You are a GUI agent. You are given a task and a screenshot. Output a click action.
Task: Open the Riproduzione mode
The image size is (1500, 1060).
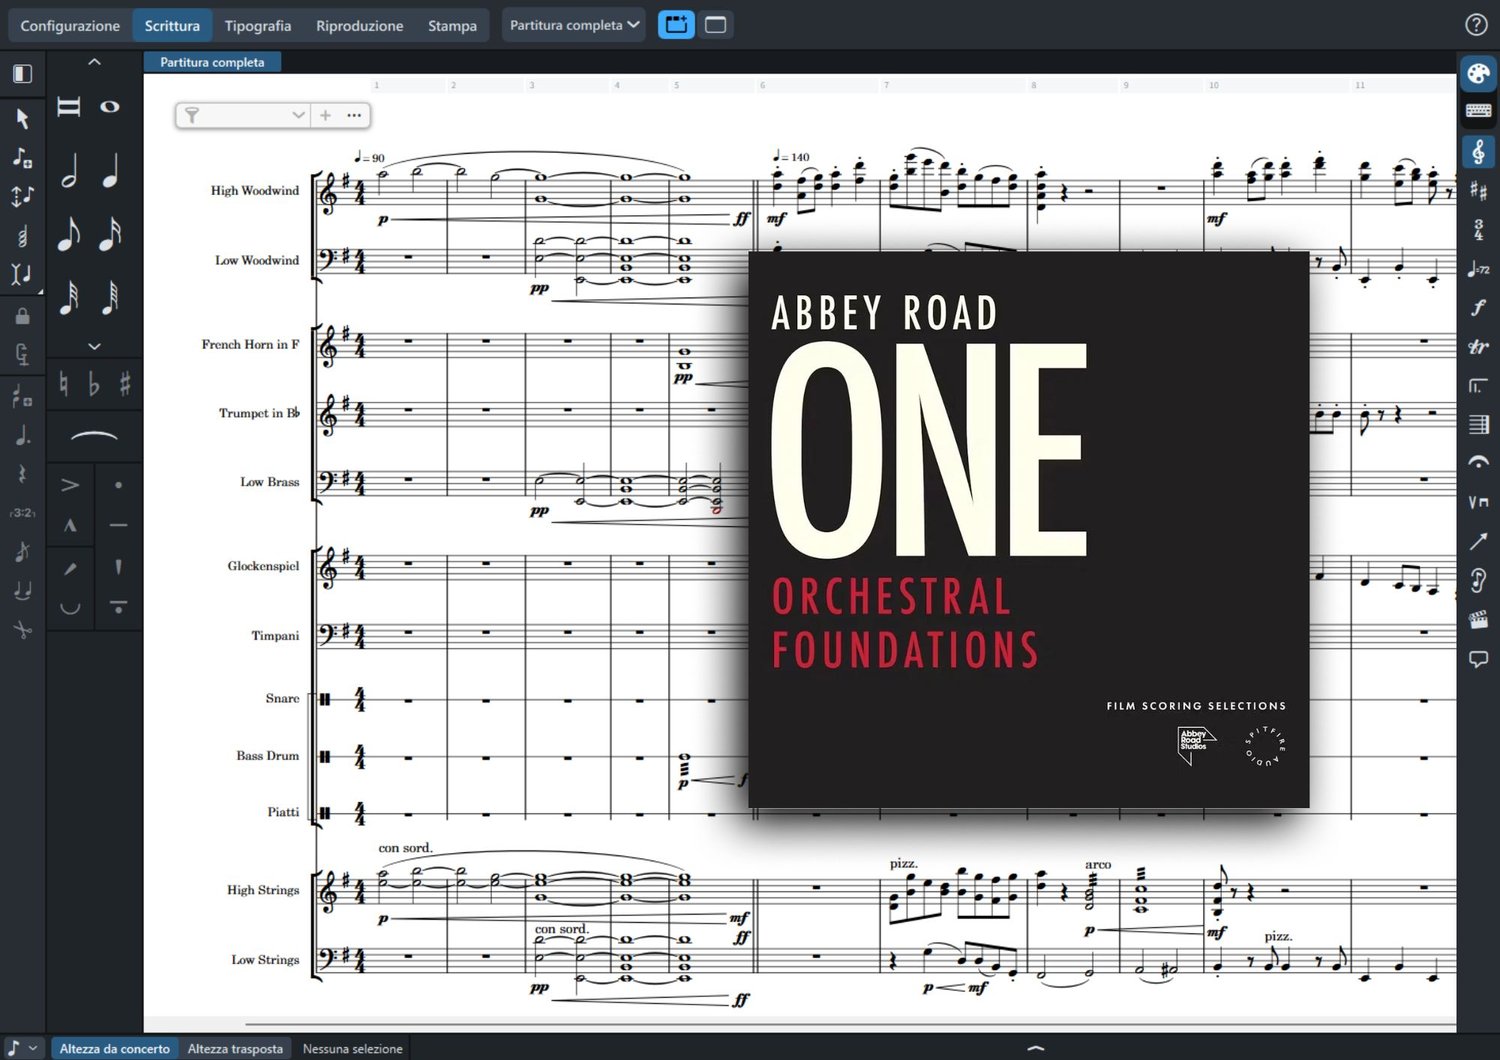point(360,25)
